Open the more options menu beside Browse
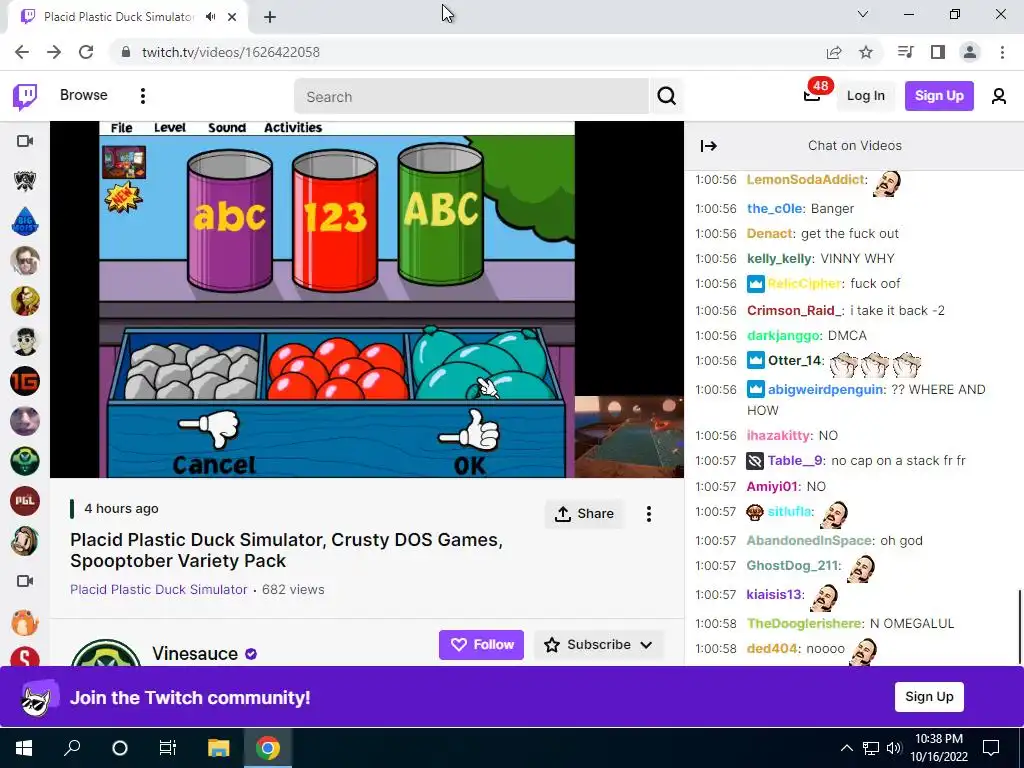Viewport: 1024px width, 768px height. [x=142, y=96]
